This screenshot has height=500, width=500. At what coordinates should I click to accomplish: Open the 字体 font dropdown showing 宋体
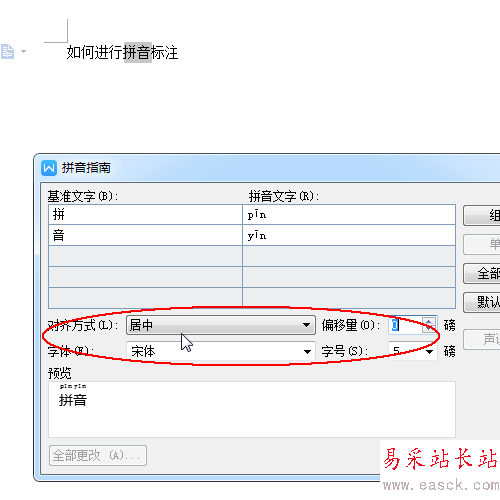point(221,351)
